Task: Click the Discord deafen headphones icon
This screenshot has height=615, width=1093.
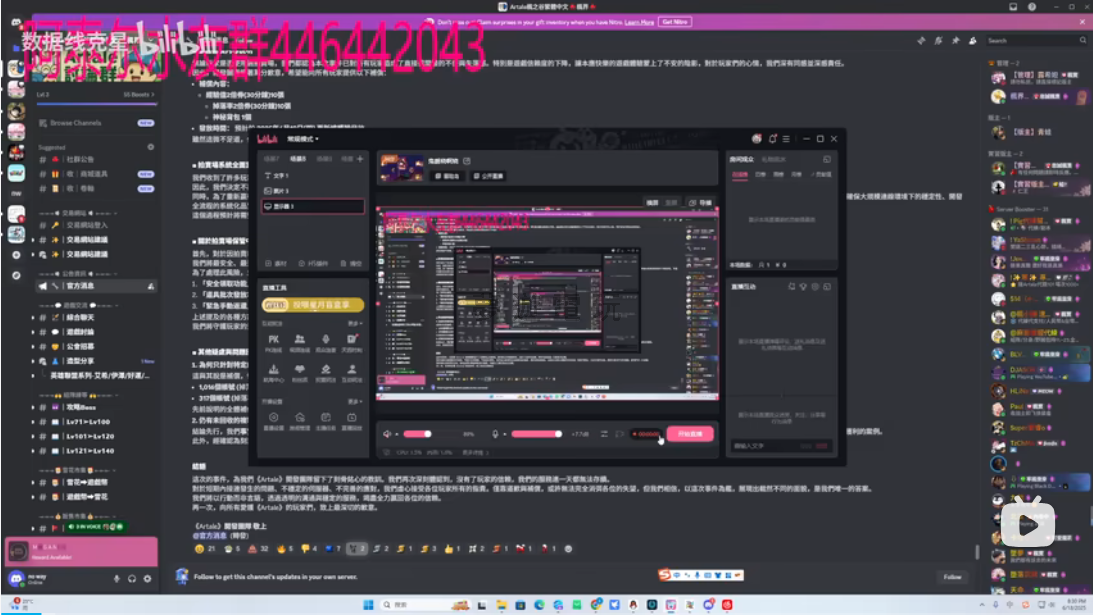Action: (x=132, y=579)
